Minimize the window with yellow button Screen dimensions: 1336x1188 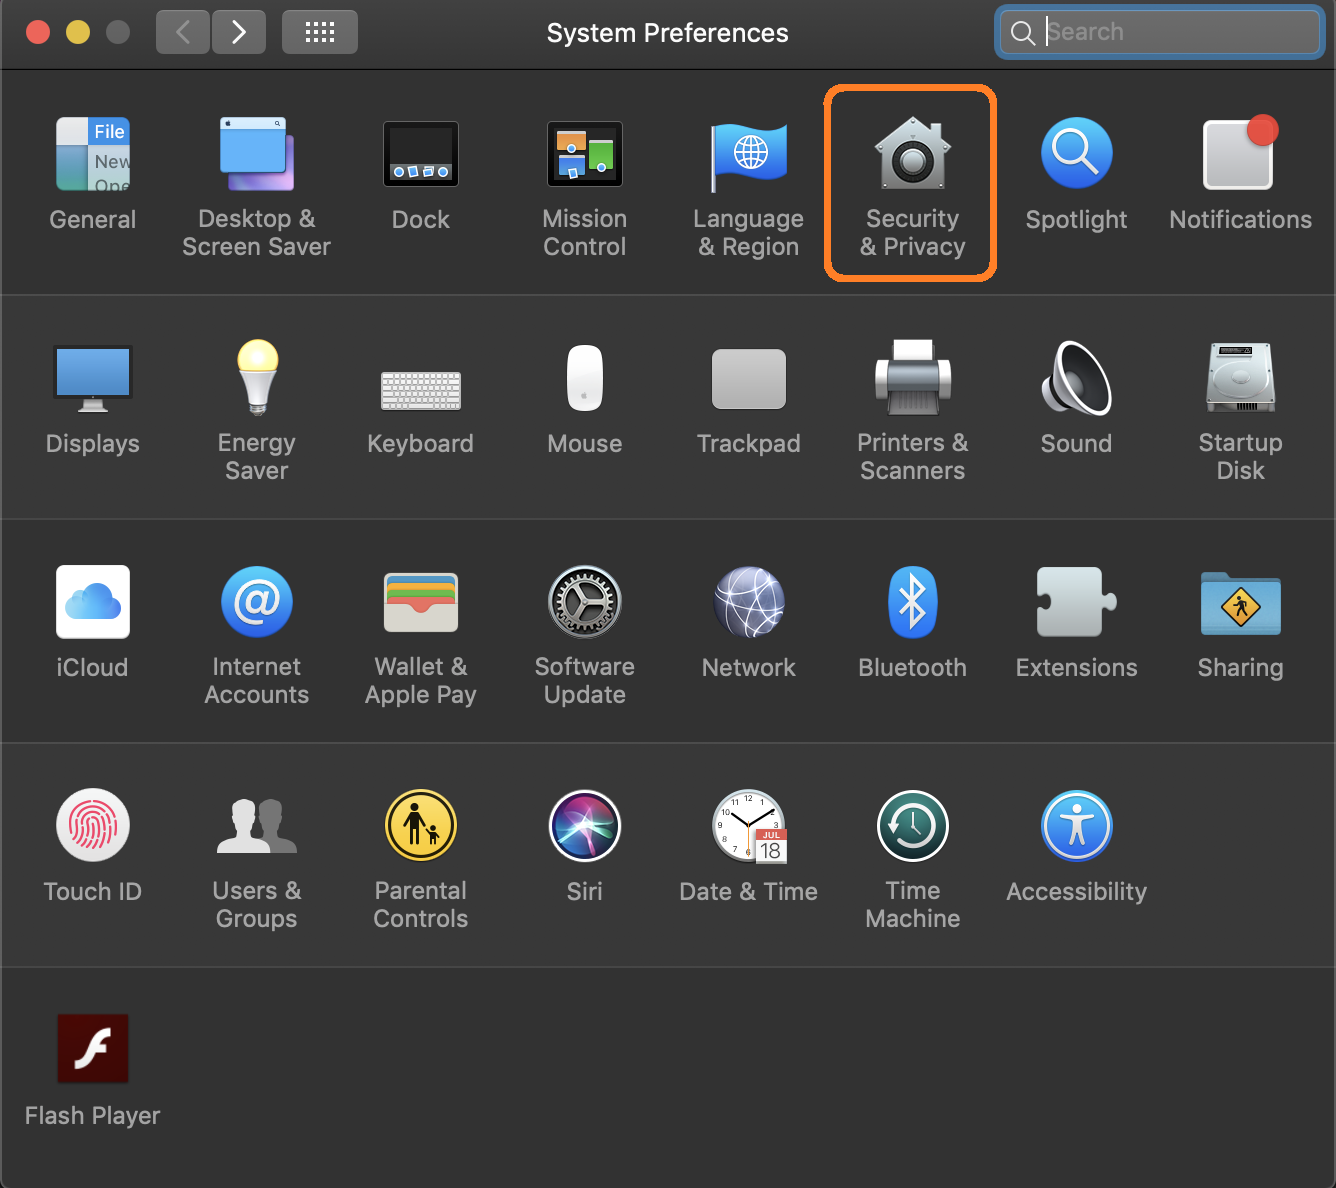(78, 32)
